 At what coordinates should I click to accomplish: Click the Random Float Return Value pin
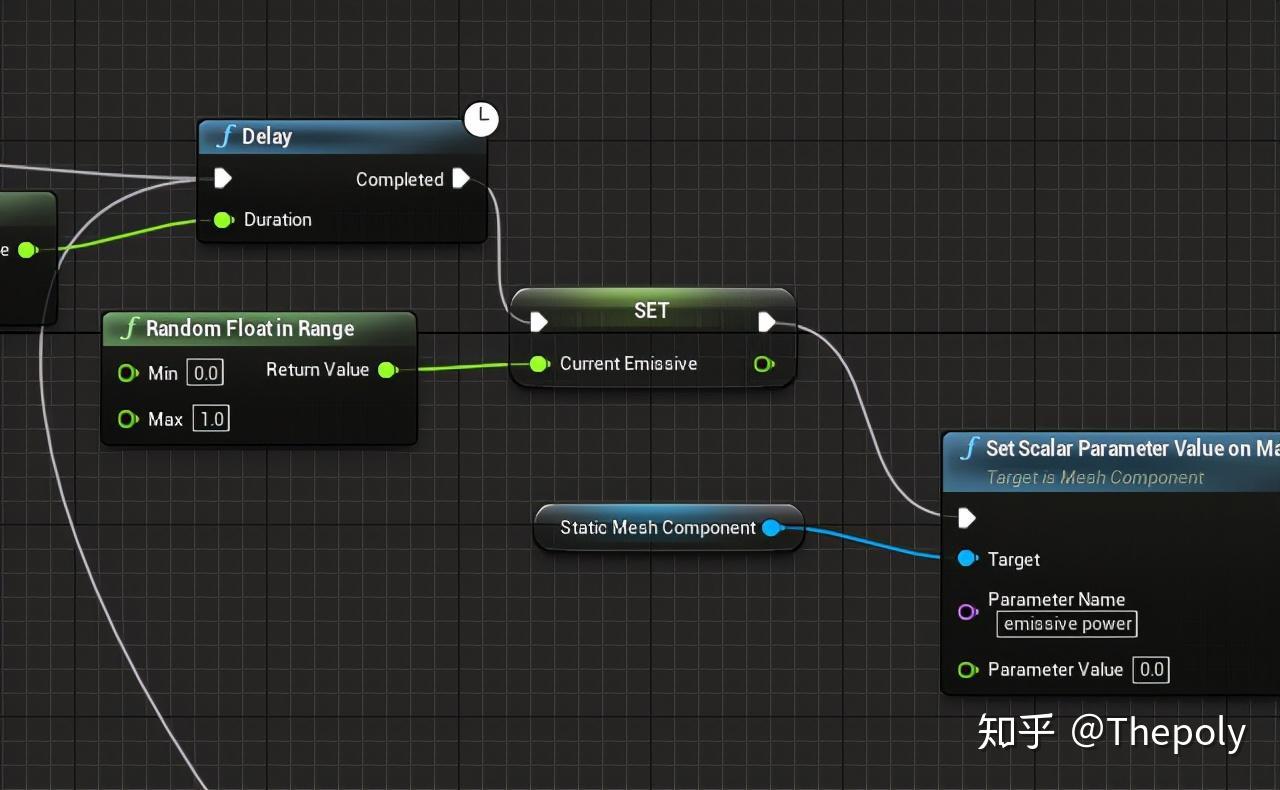[388, 370]
